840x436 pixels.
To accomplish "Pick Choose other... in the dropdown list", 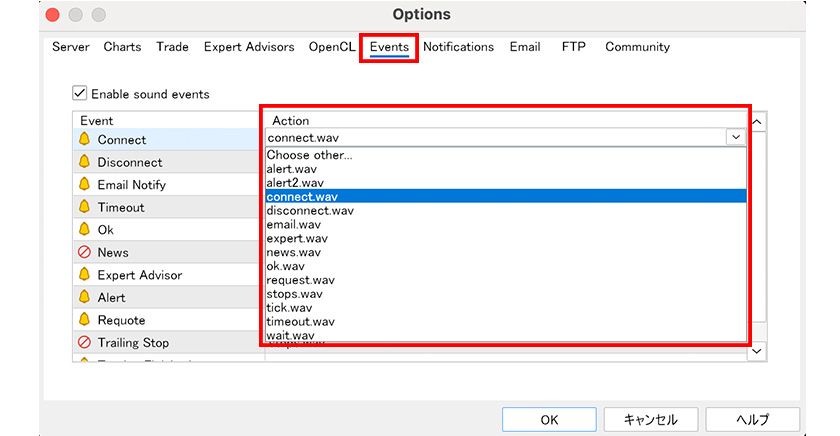I will point(309,155).
